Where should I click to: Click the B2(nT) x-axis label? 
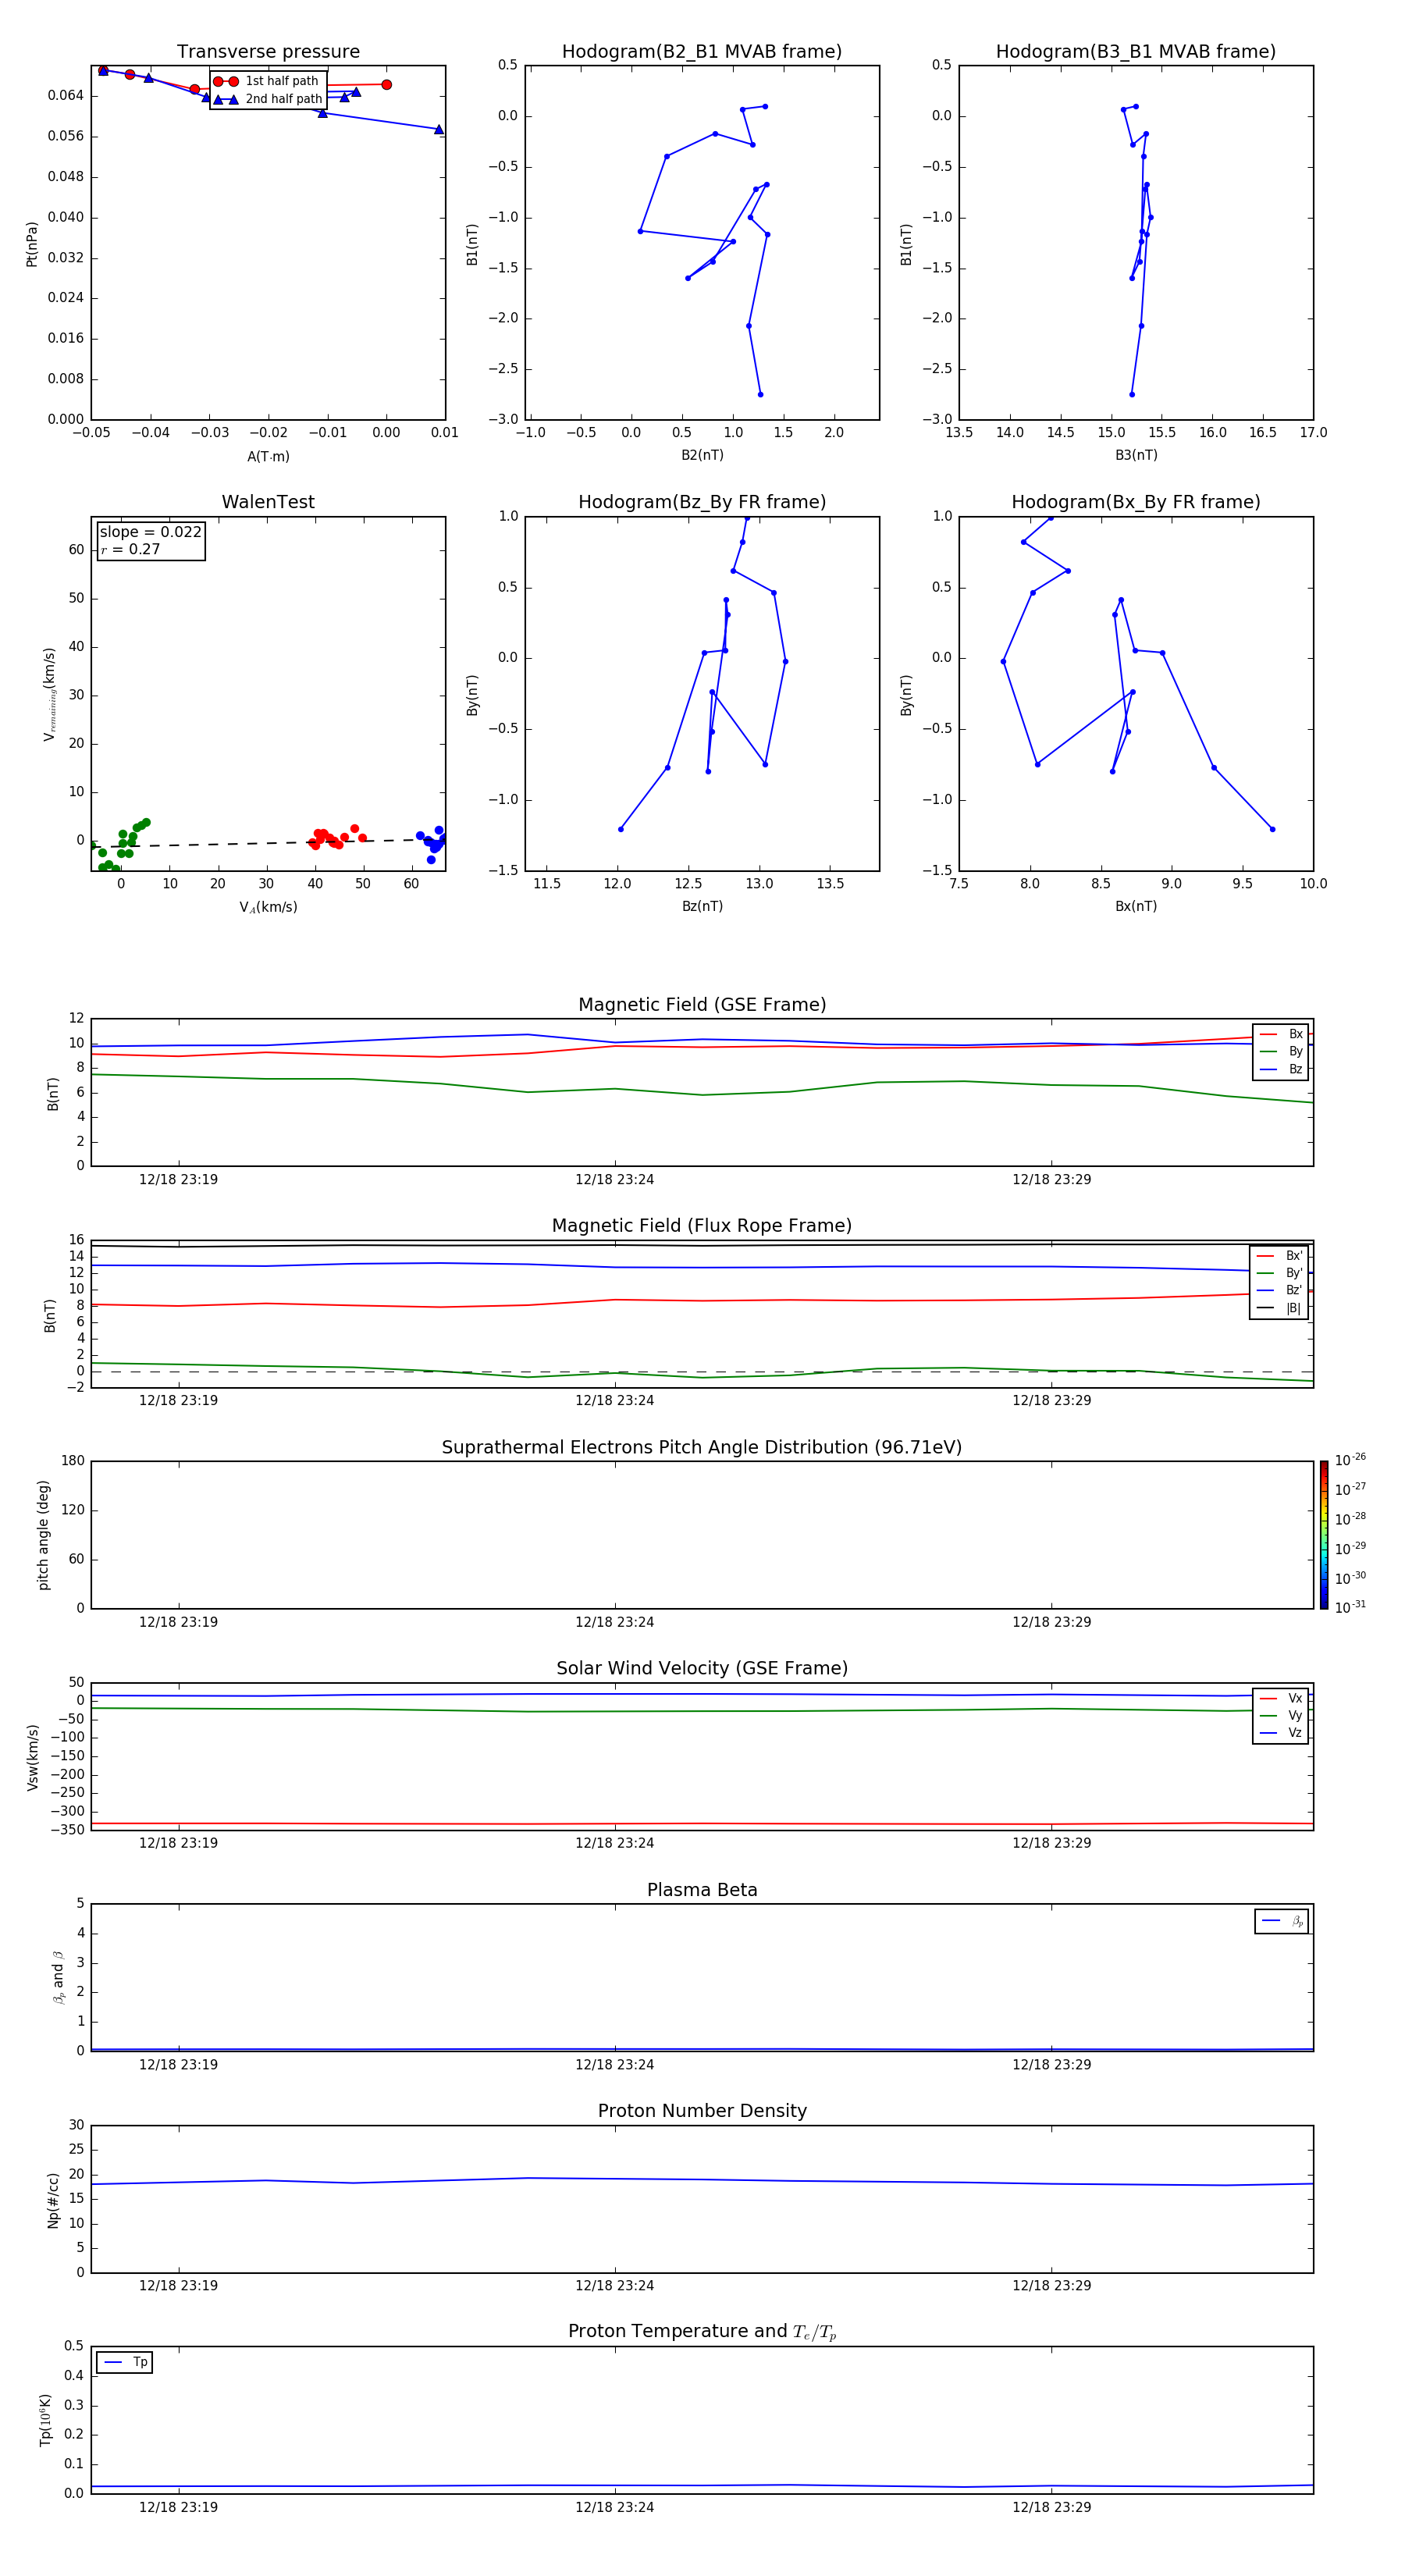[702, 456]
